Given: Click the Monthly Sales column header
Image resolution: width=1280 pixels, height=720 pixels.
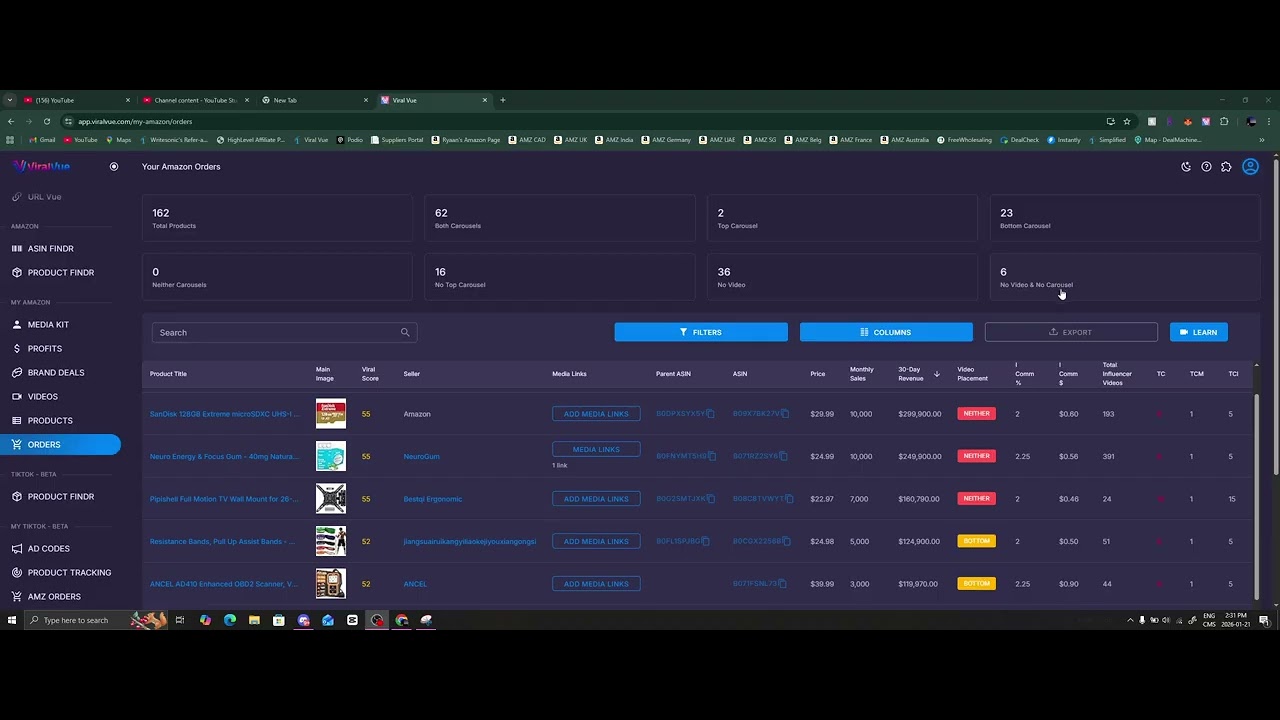Looking at the screenshot, I should click(862, 374).
